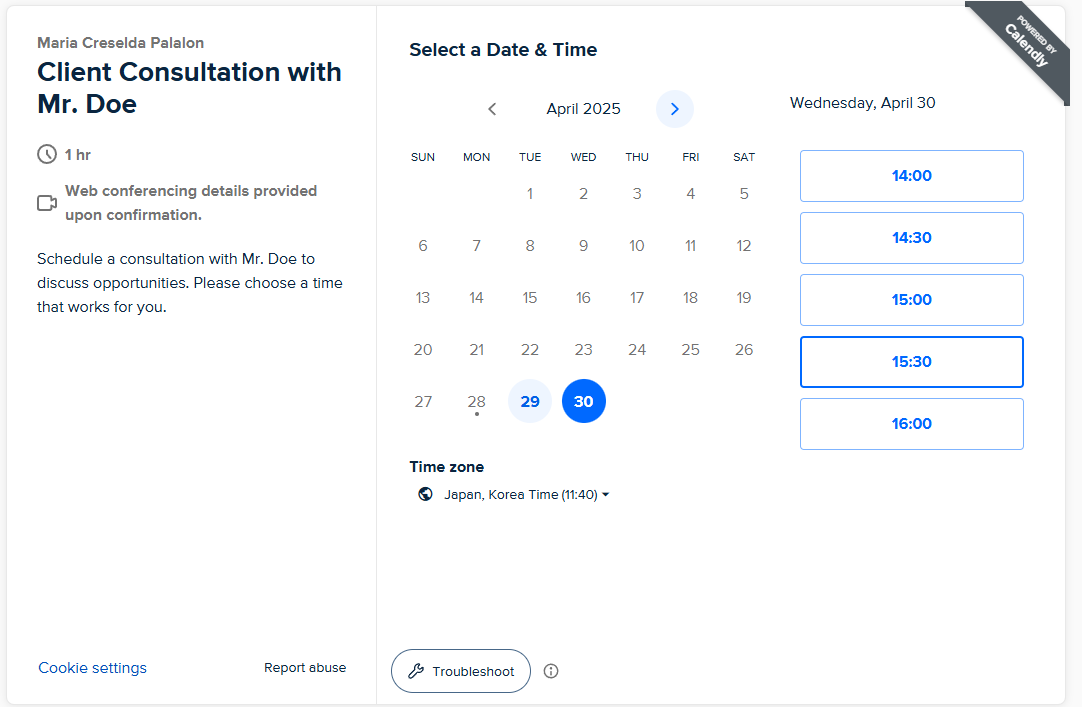Go to the previous month
Viewport: 1082px width, 707px height.
492,109
